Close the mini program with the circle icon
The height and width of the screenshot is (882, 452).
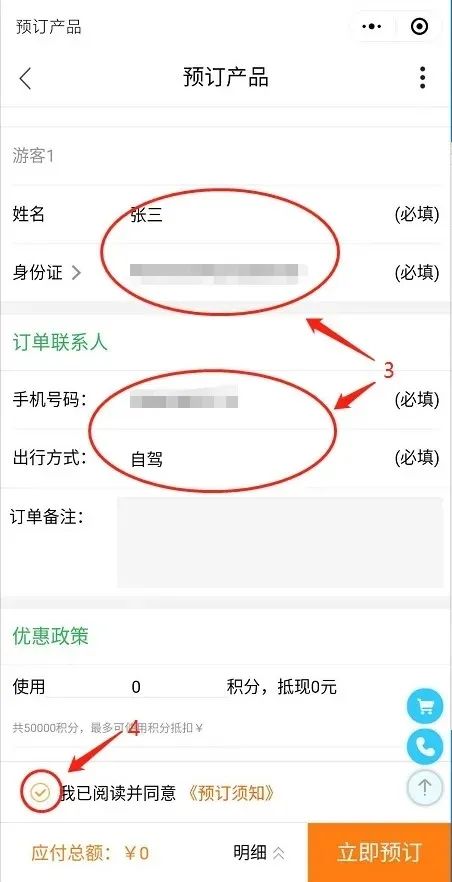[x=420, y=26]
